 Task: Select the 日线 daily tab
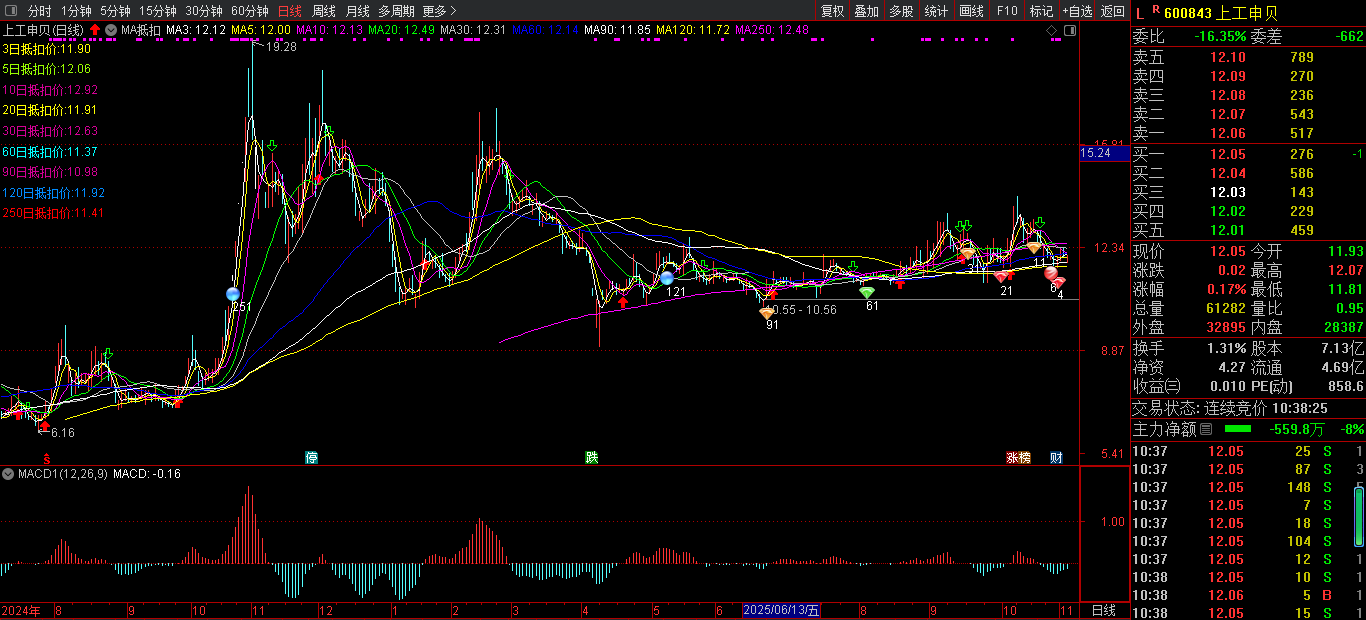pos(290,11)
